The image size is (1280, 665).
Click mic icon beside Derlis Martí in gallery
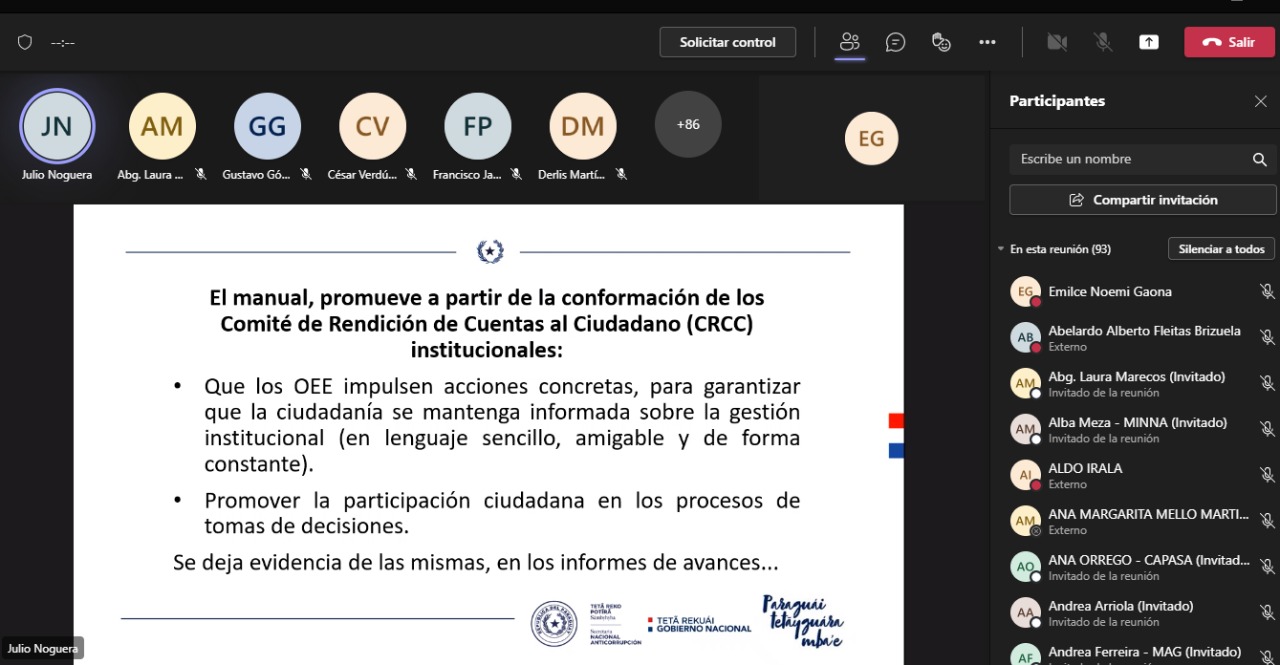click(621, 174)
